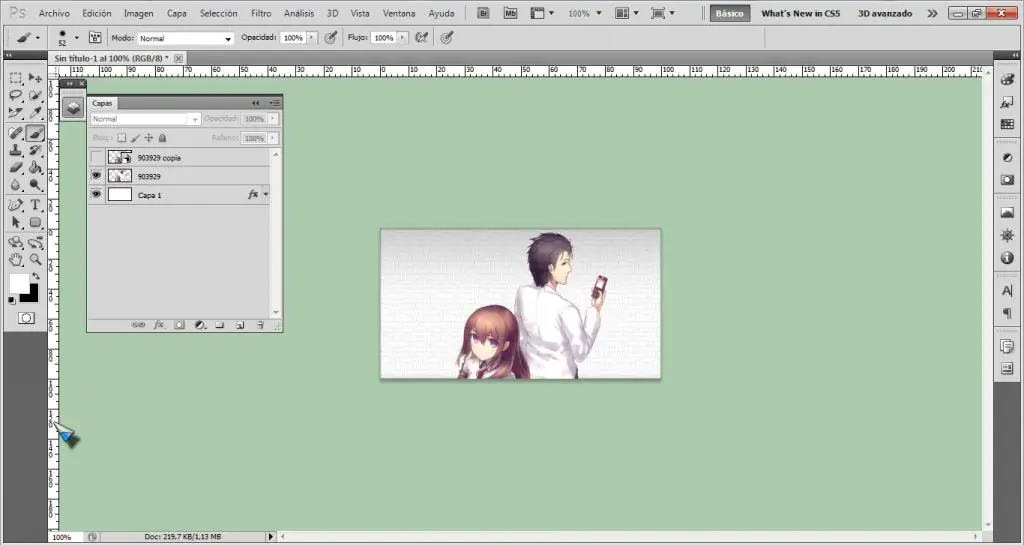
Task: Open the Edición menu
Action: click(97, 13)
